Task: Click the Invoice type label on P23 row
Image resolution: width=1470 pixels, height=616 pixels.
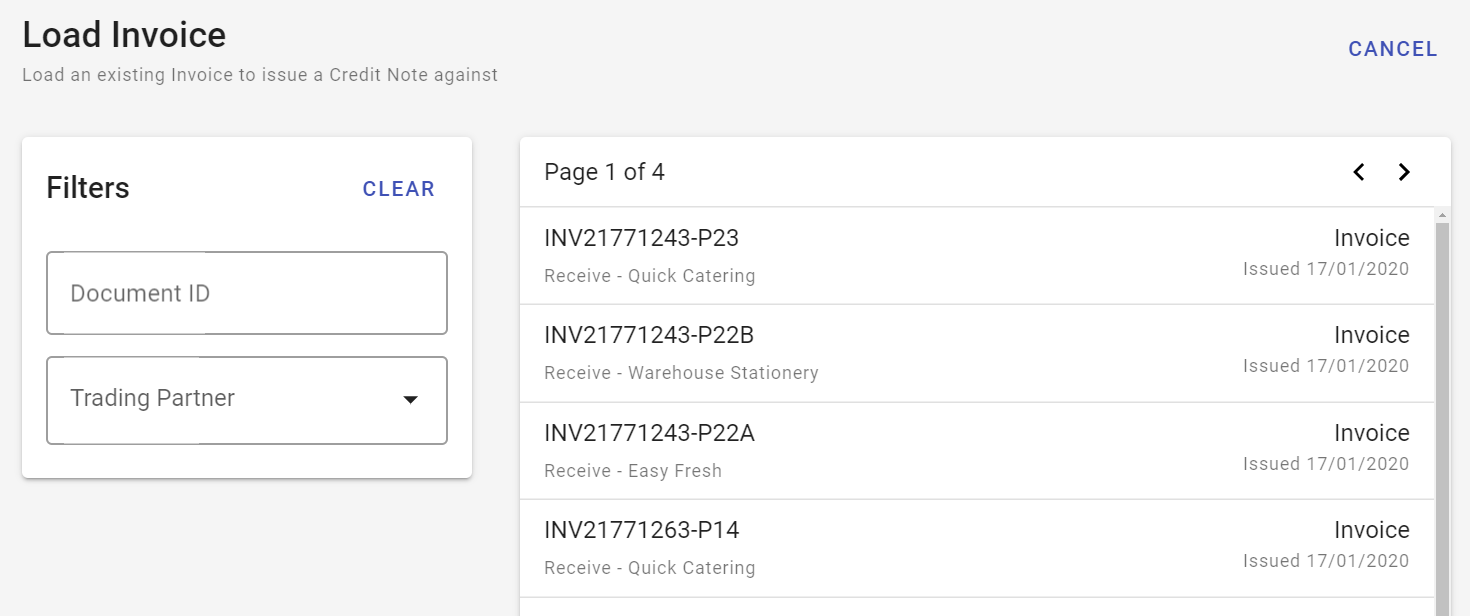Action: point(1371,238)
